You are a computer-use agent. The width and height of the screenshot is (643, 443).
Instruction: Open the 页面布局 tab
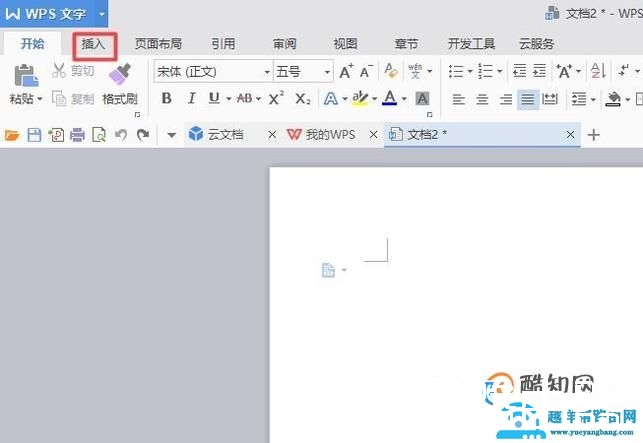[158, 44]
